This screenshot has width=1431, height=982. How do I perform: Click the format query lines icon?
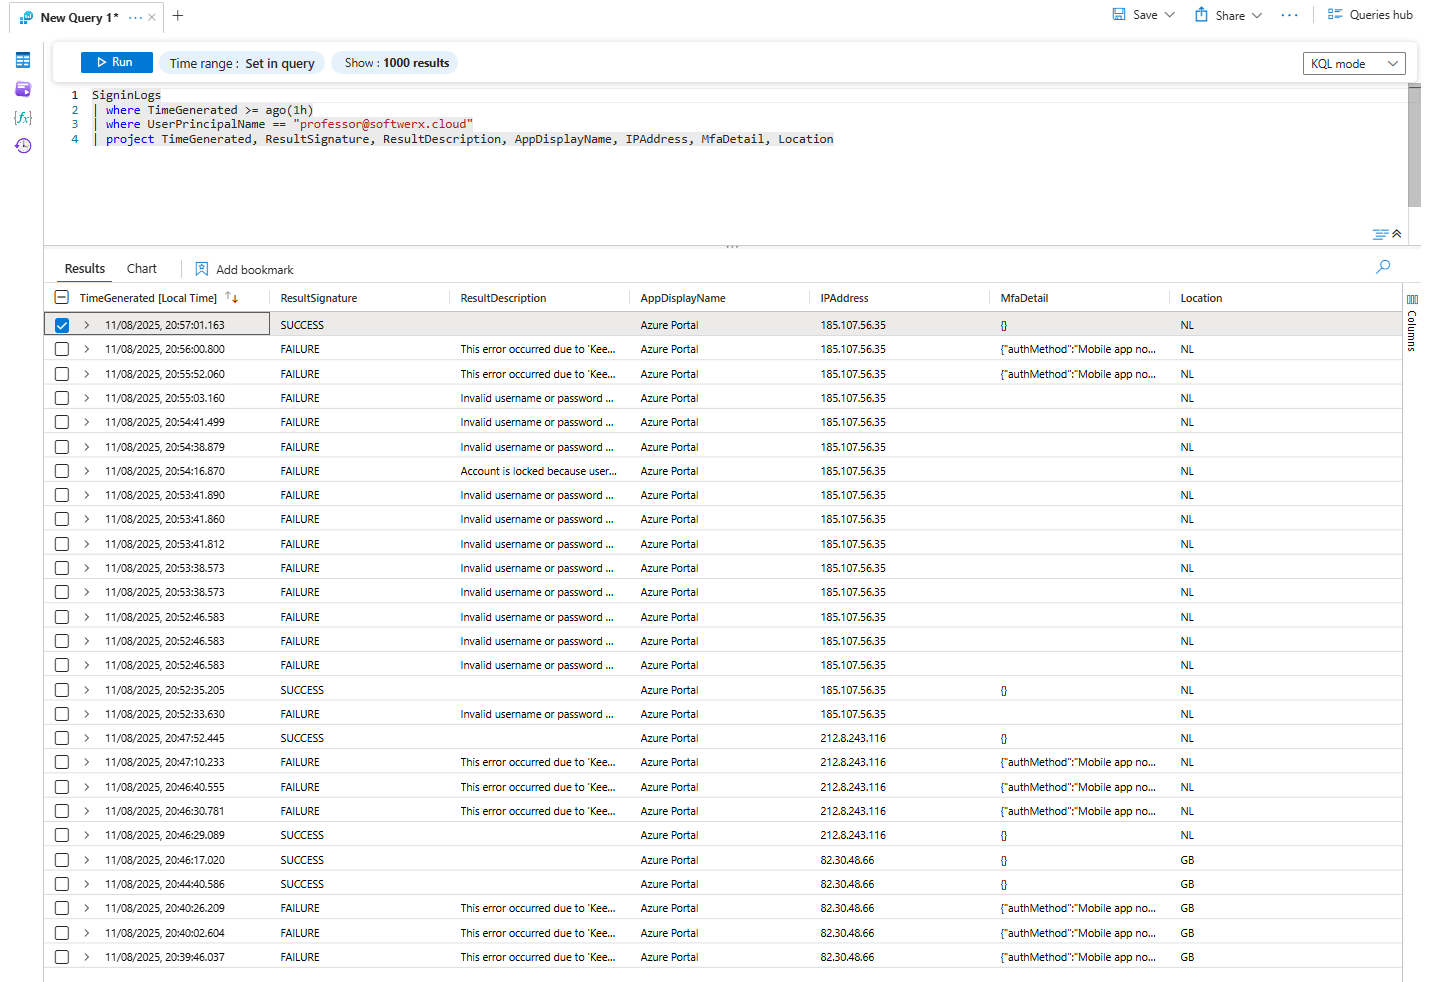[x=1380, y=234]
